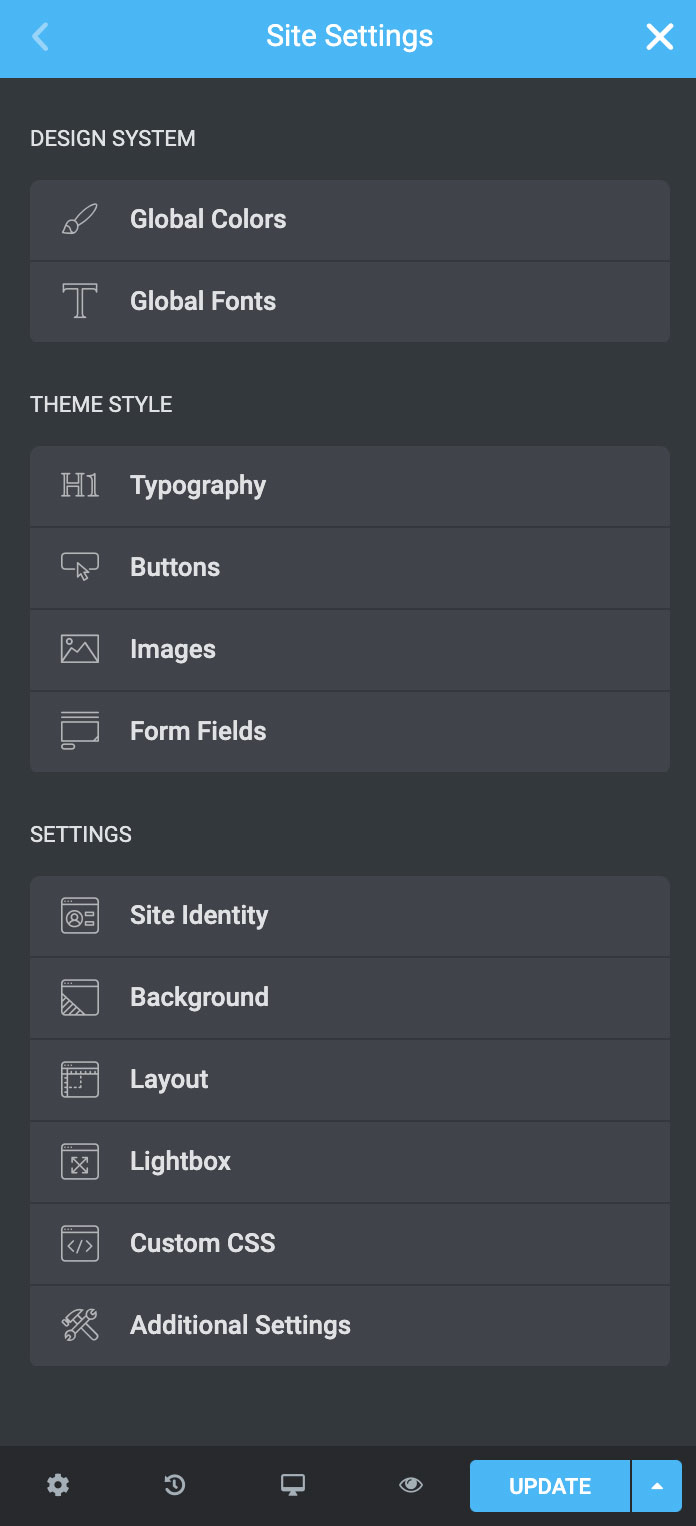The height and width of the screenshot is (1526, 696).
Task: Open revision history in footer
Action: [x=175, y=1485]
